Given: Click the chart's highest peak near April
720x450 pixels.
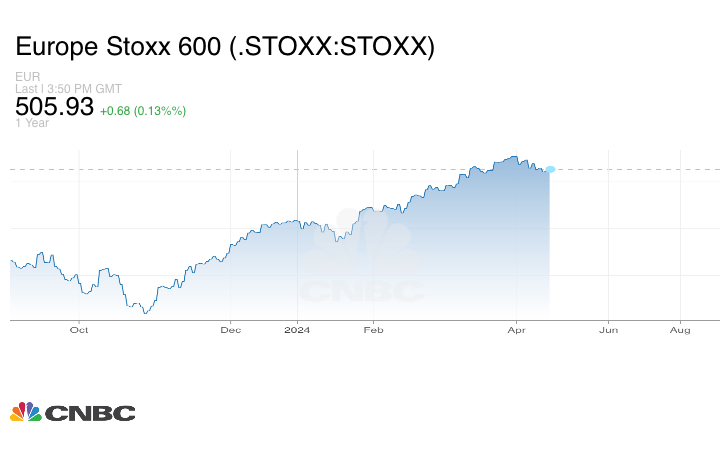Looking at the screenshot, I should point(513,157).
